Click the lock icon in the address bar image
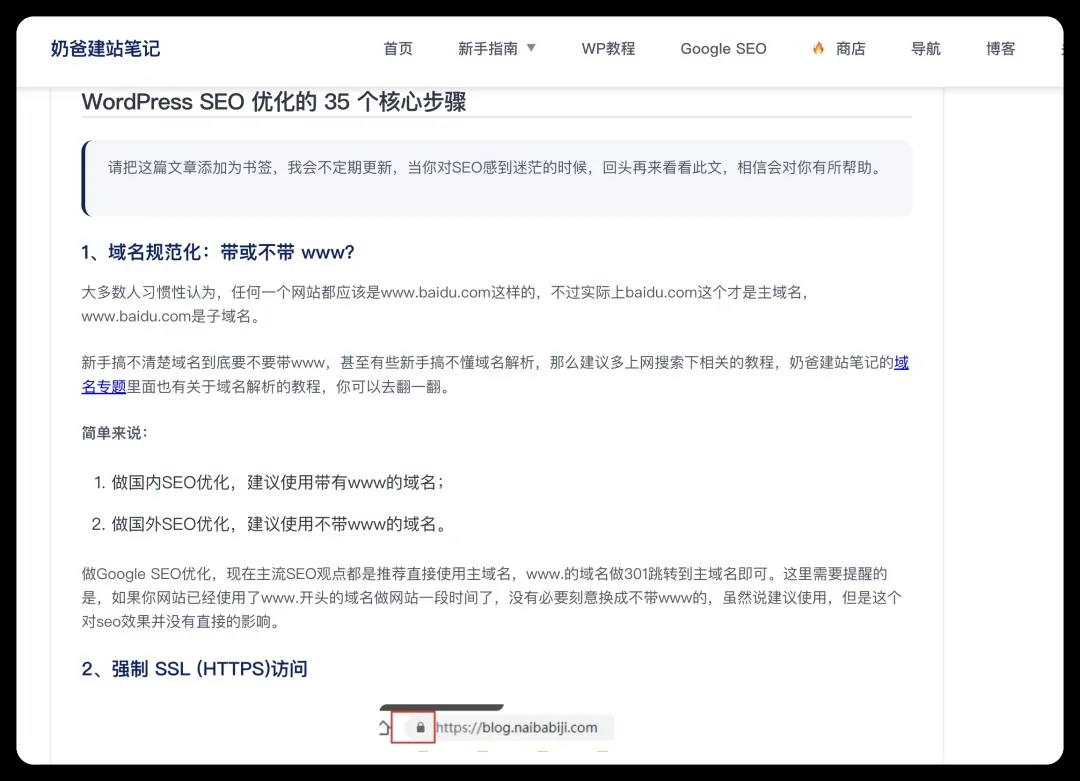Image resolution: width=1080 pixels, height=781 pixels. 420,727
